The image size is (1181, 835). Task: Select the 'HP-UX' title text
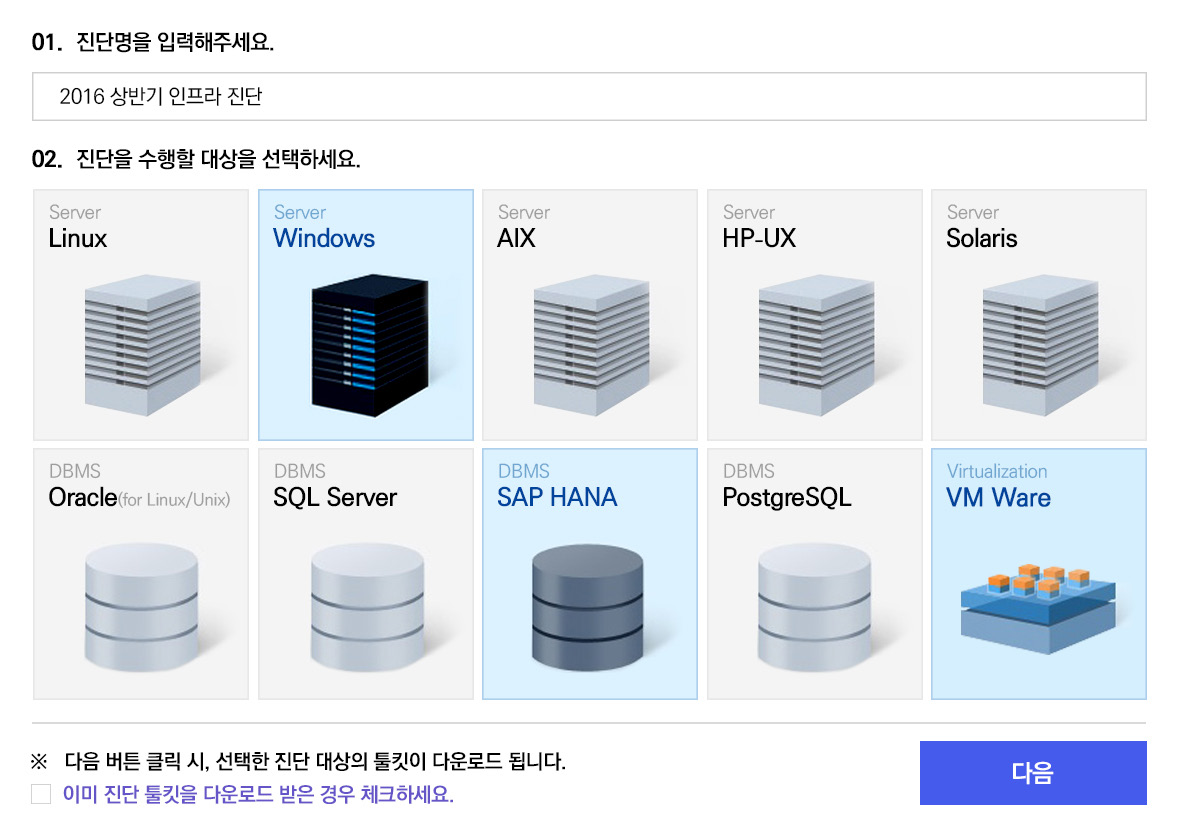(758, 239)
